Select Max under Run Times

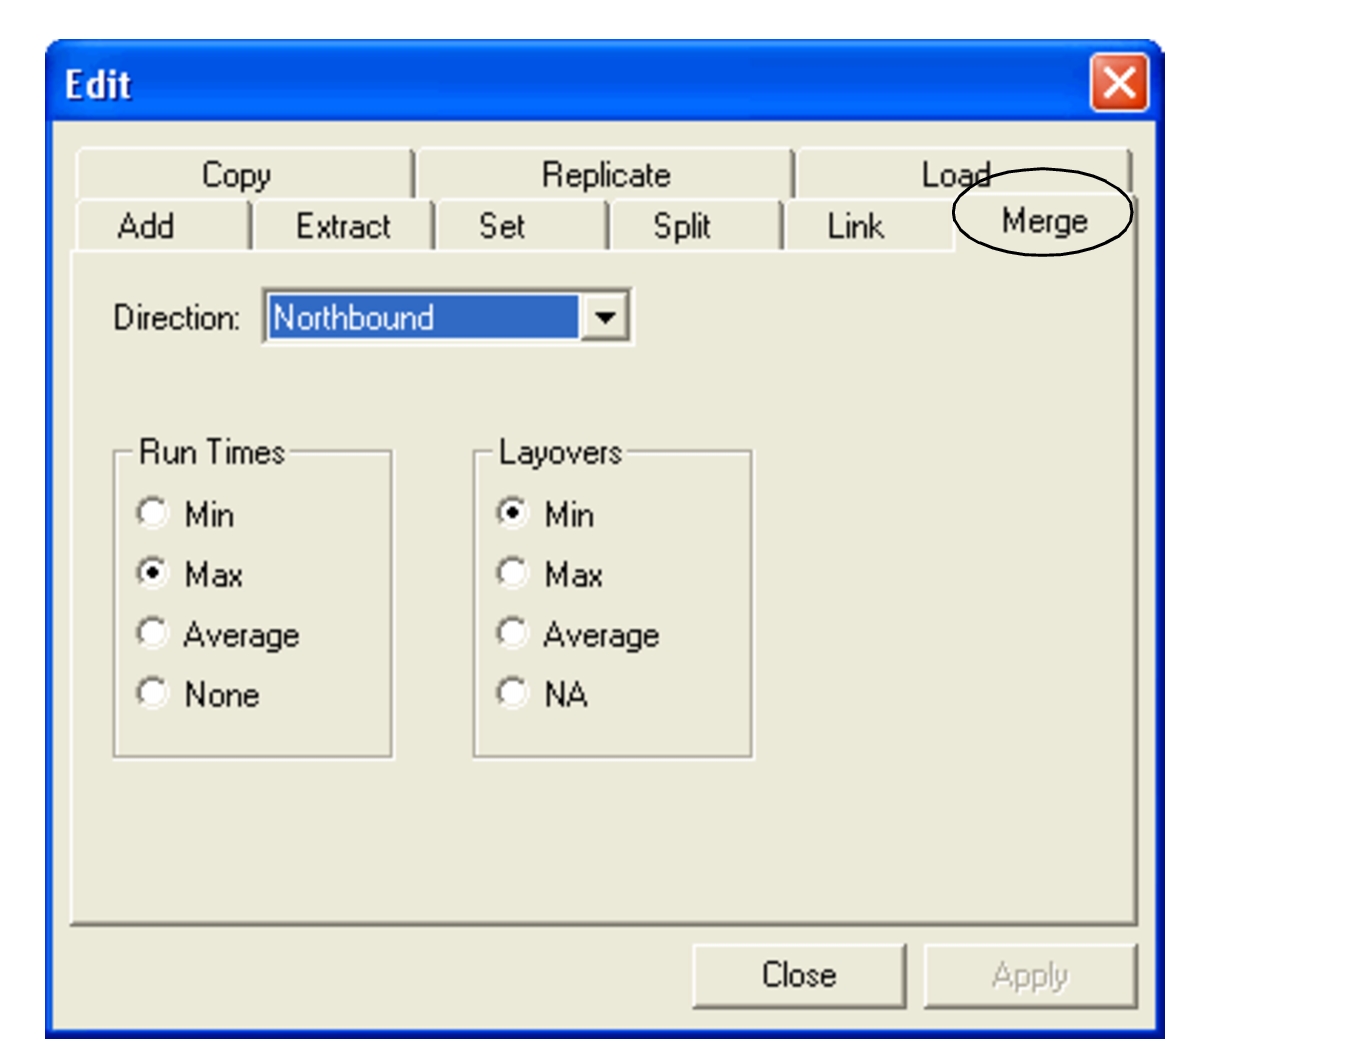(151, 573)
